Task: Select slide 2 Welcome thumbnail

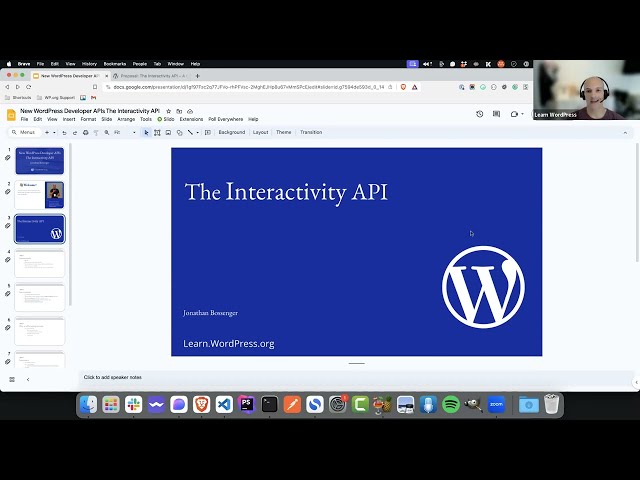Action: click(x=40, y=195)
